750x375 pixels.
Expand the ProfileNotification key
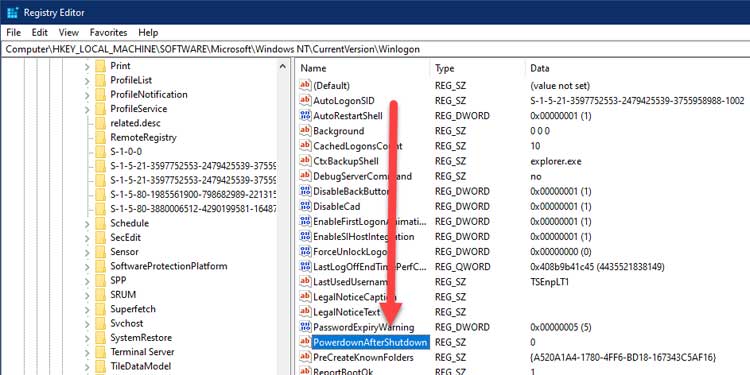[x=87, y=95]
